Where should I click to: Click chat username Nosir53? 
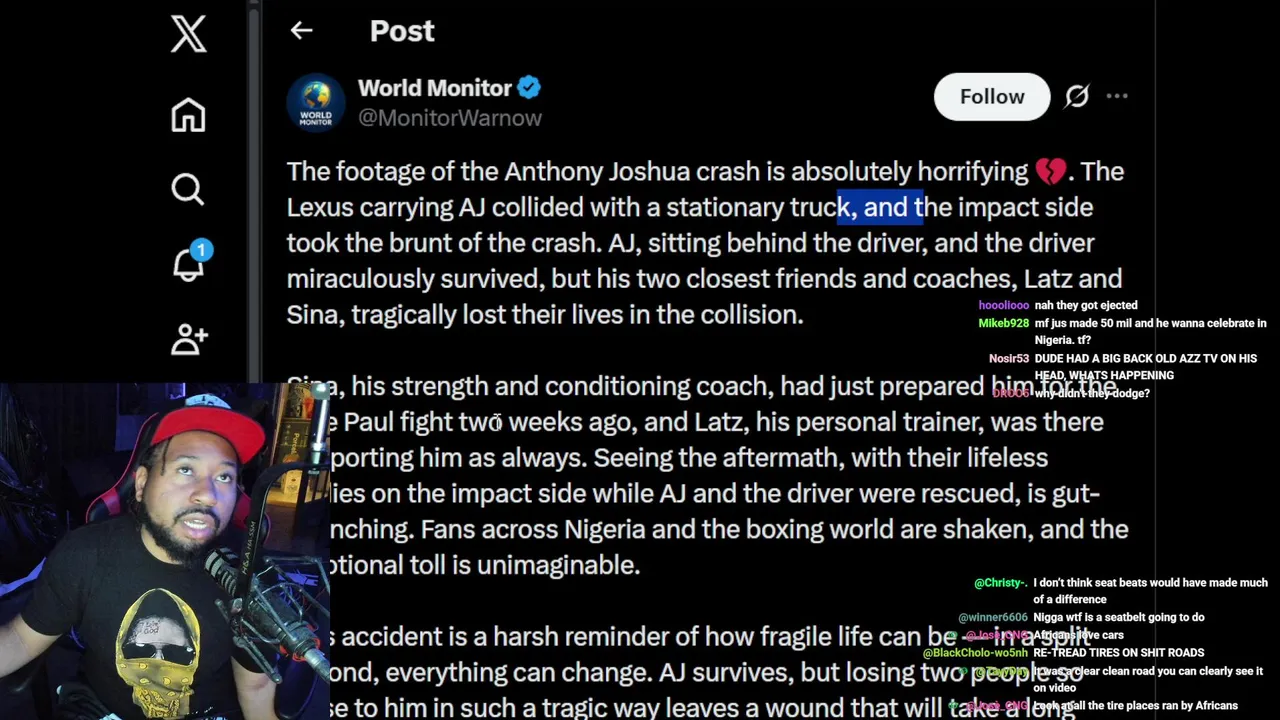tap(1008, 359)
